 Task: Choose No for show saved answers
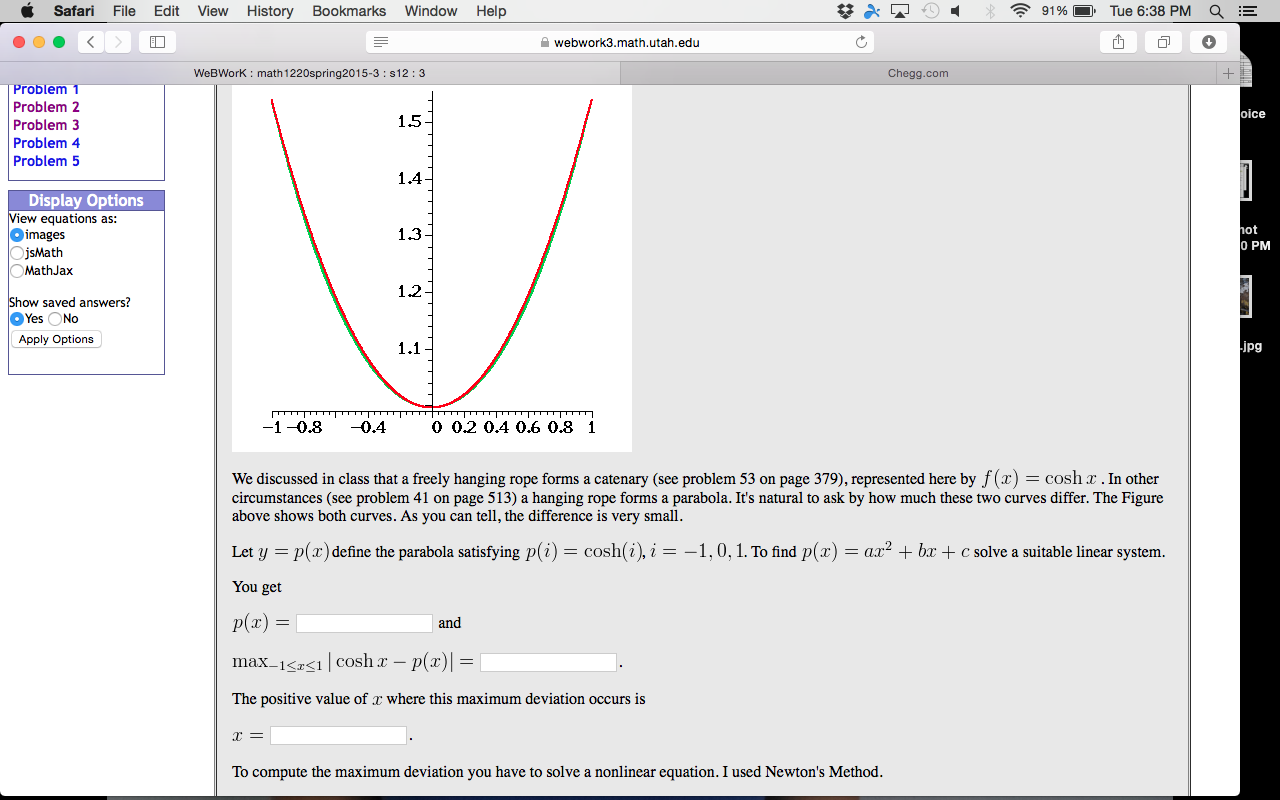pyautogui.click(x=55, y=319)
